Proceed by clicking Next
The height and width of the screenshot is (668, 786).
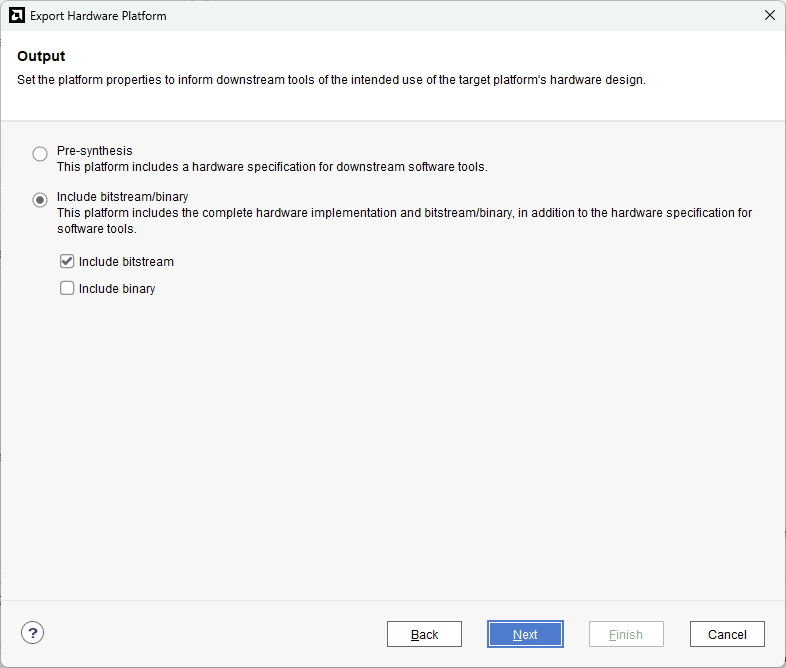tap(525, 634)
